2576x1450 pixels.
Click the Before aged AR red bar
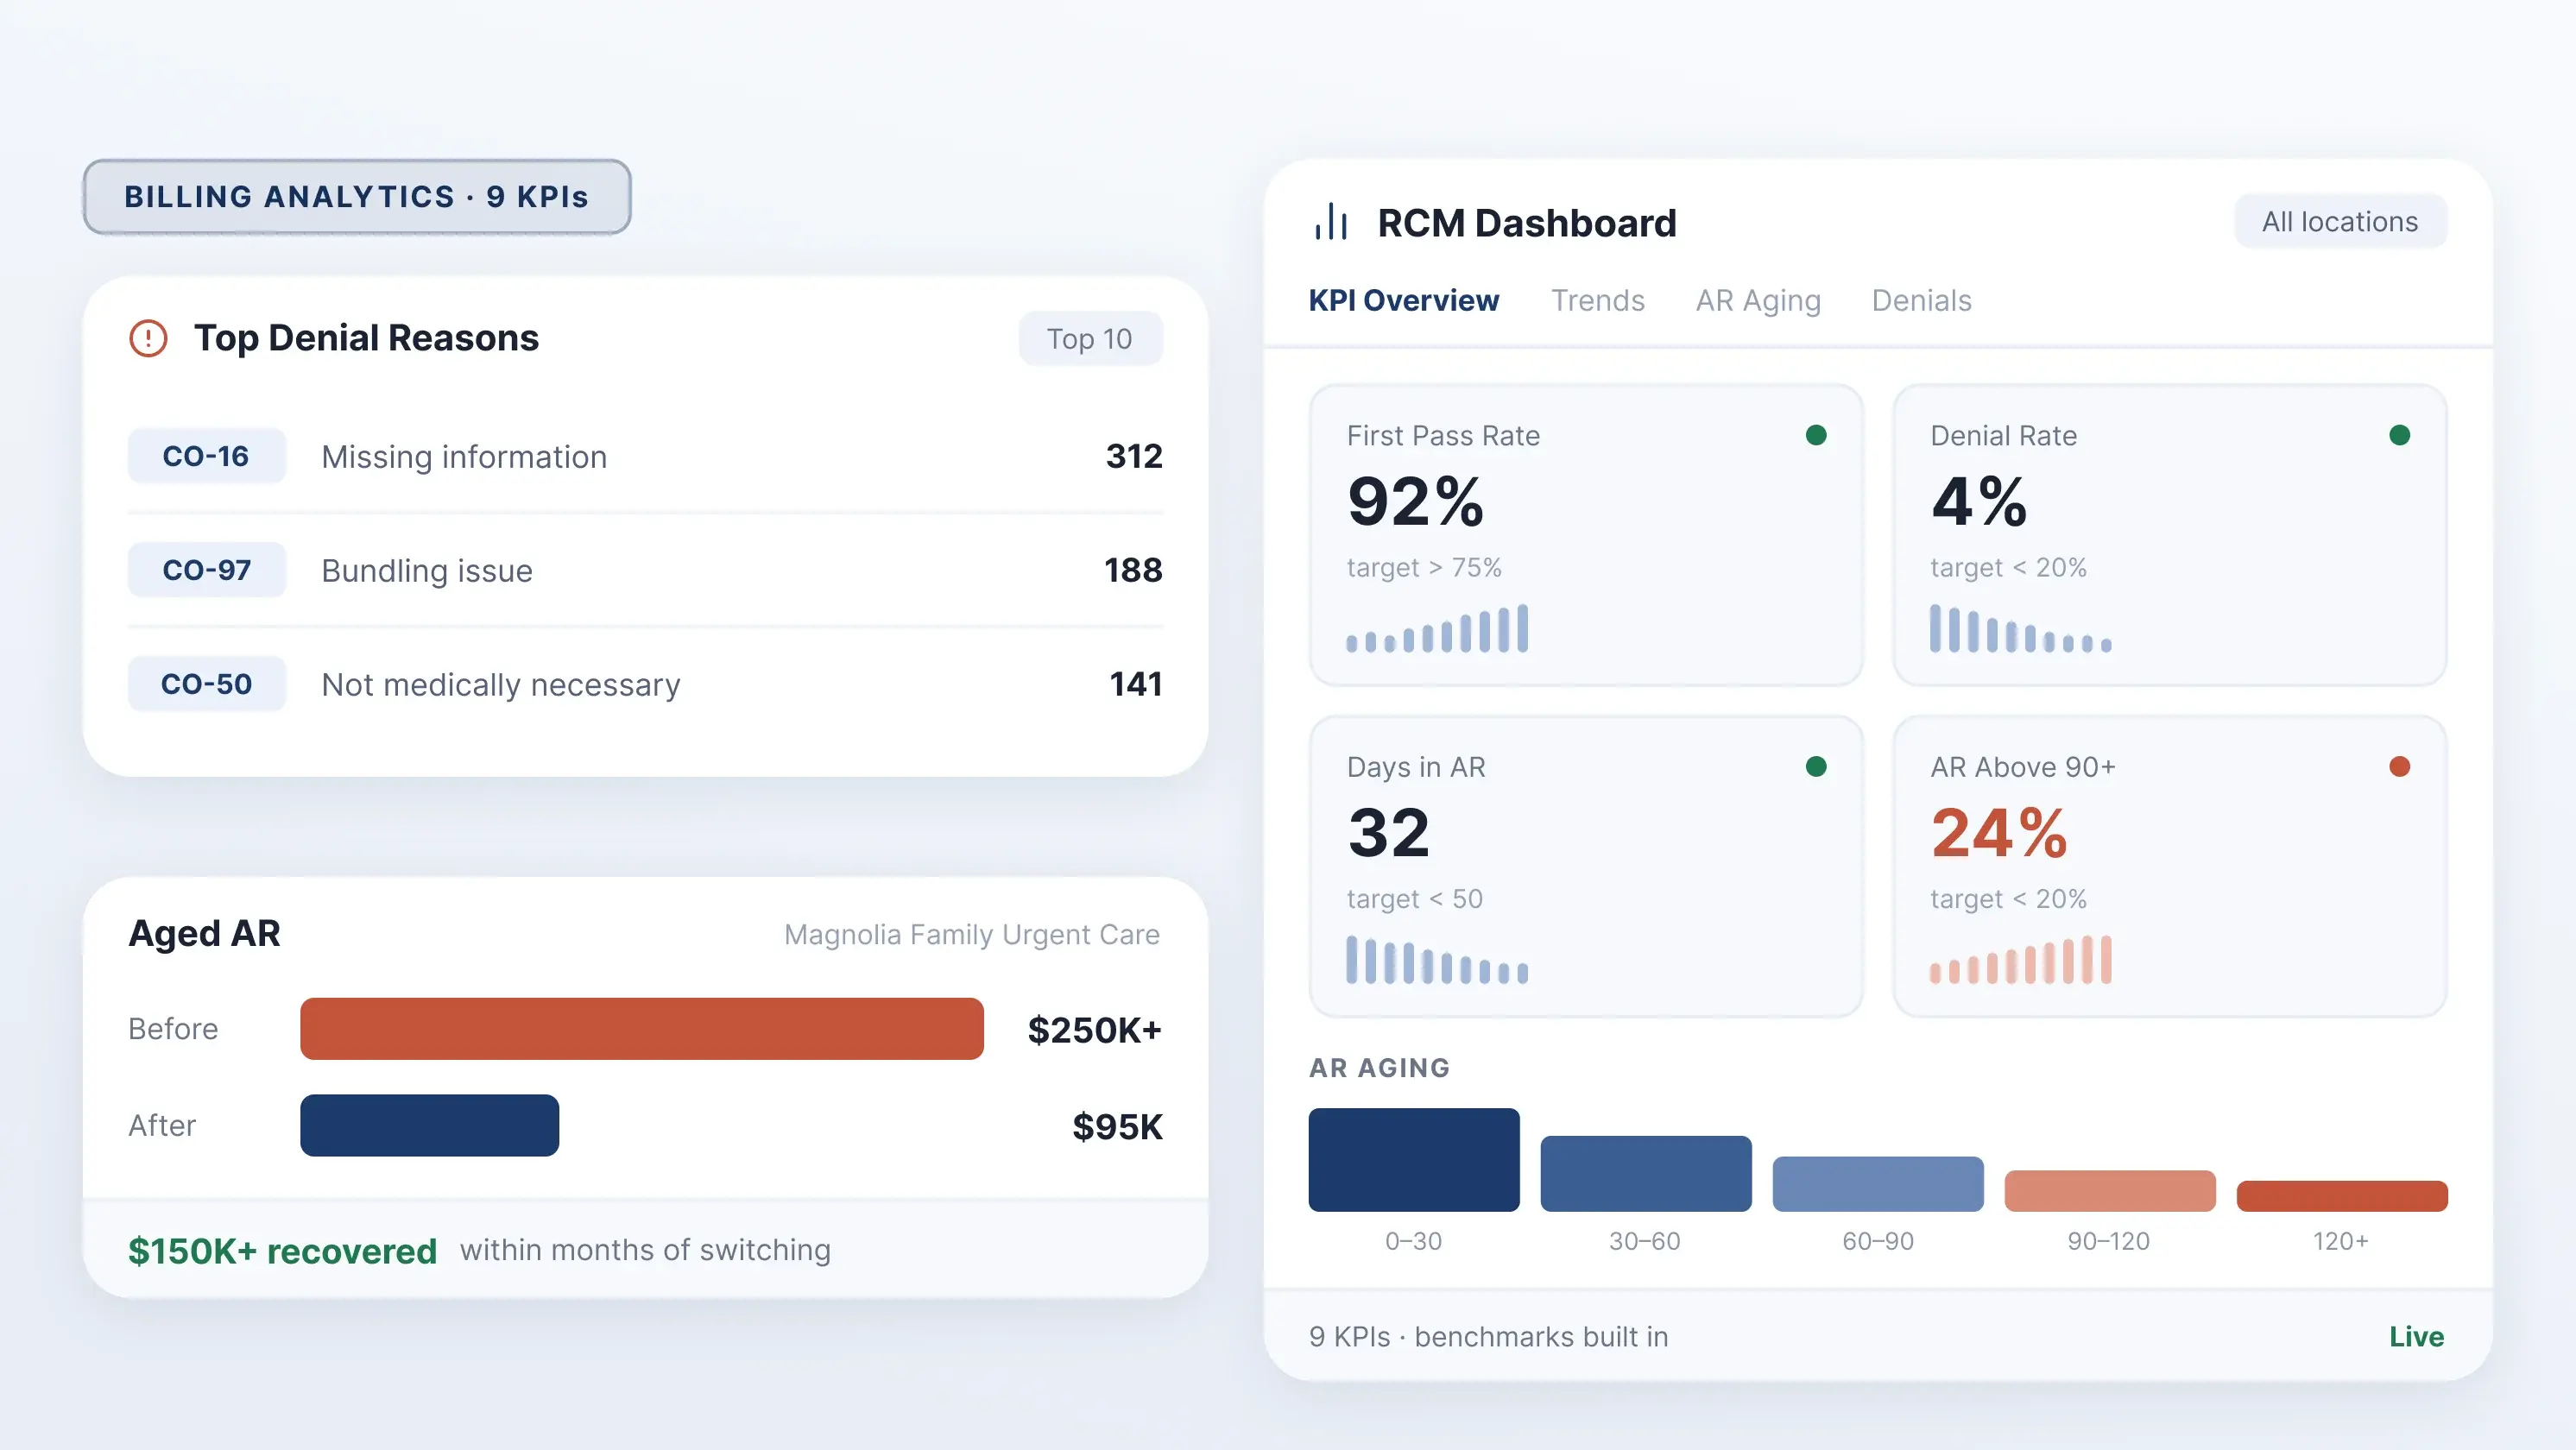tap(642, 1029)
